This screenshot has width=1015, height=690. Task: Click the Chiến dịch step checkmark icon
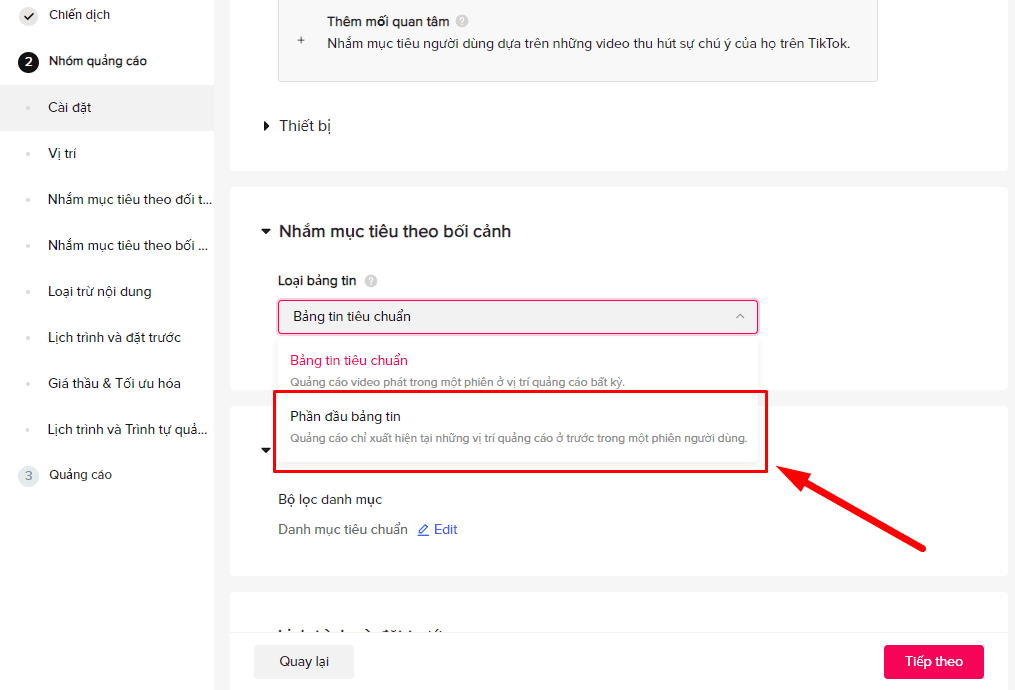pos(28,16)
